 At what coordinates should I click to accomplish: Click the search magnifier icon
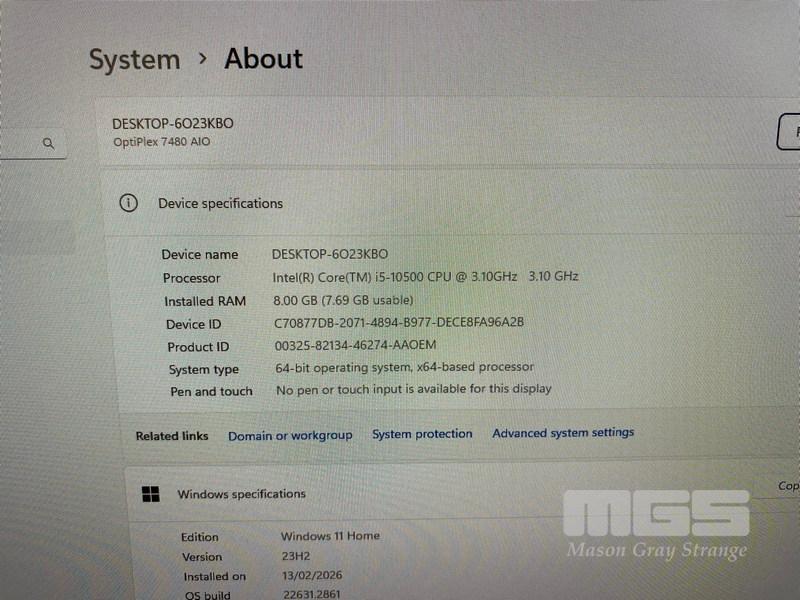[48, 144]
